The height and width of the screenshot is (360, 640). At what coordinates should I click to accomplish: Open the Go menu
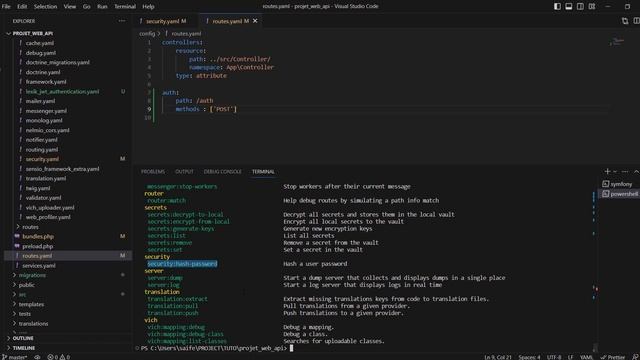coord(87,7)
